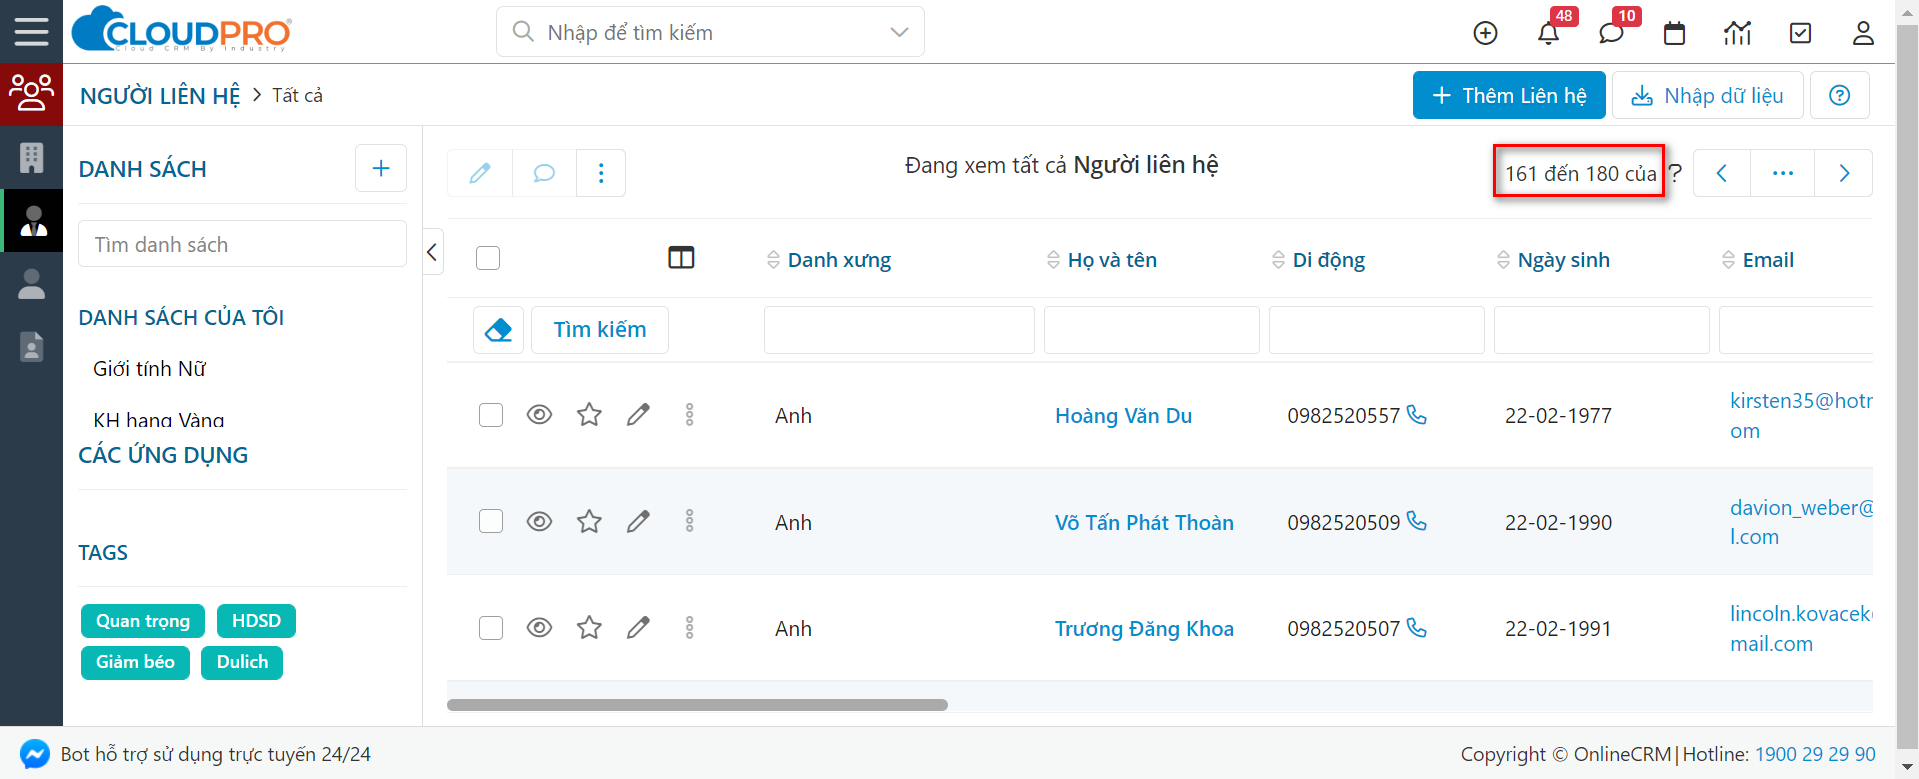Open the company building icon in sidebar
This screenshot has height=779, width=1919.
click(31, 157)
